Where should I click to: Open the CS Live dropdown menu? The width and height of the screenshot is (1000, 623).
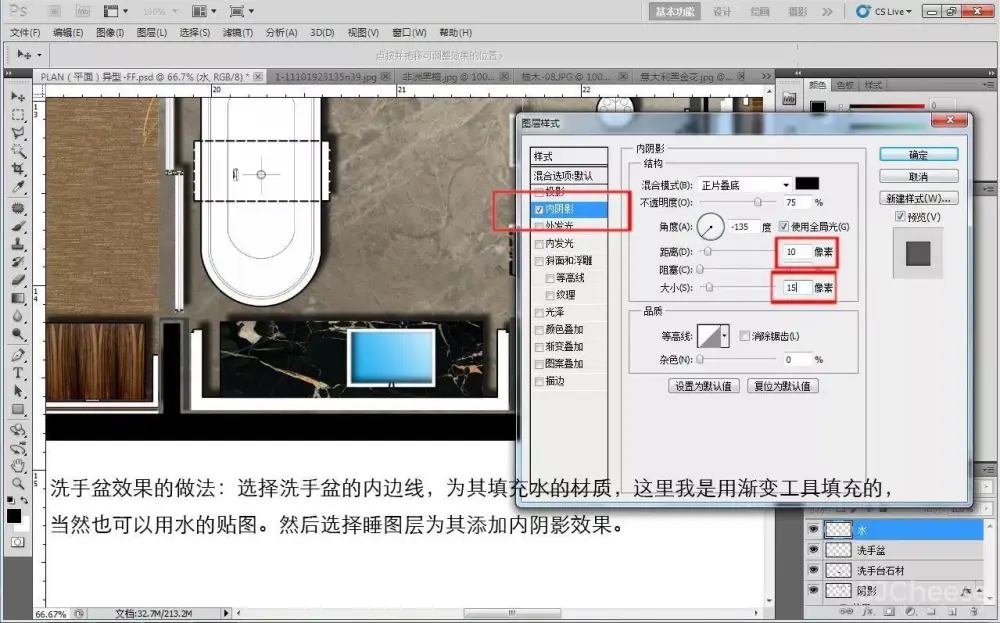point(885,11)
